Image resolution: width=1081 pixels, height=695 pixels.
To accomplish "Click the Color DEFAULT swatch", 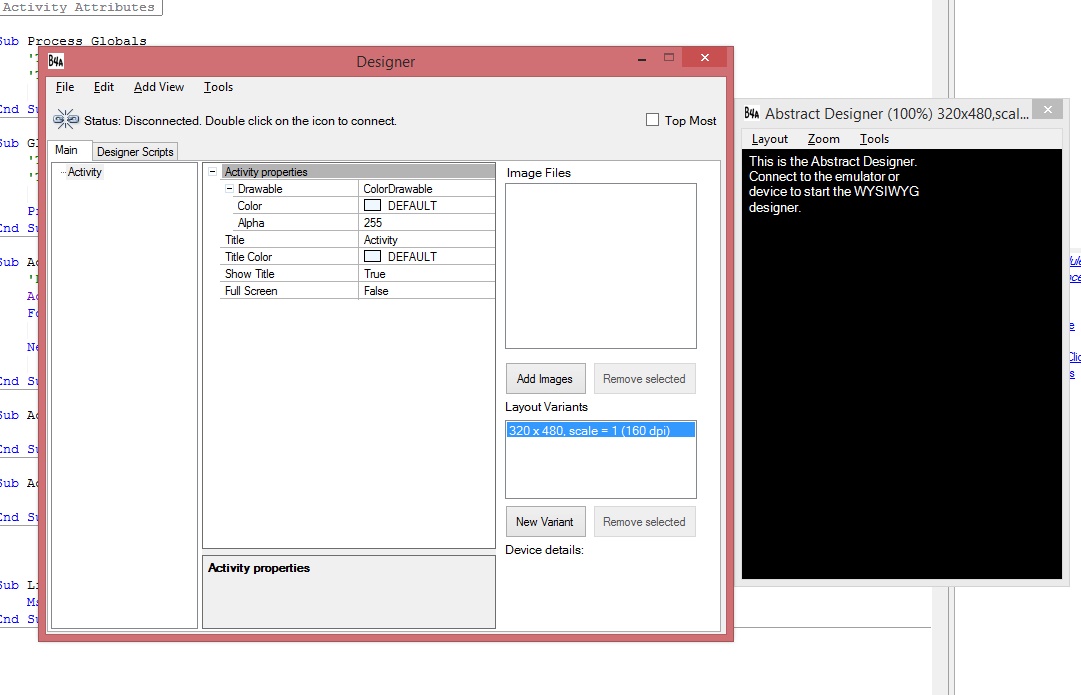I will pos(372,205).
